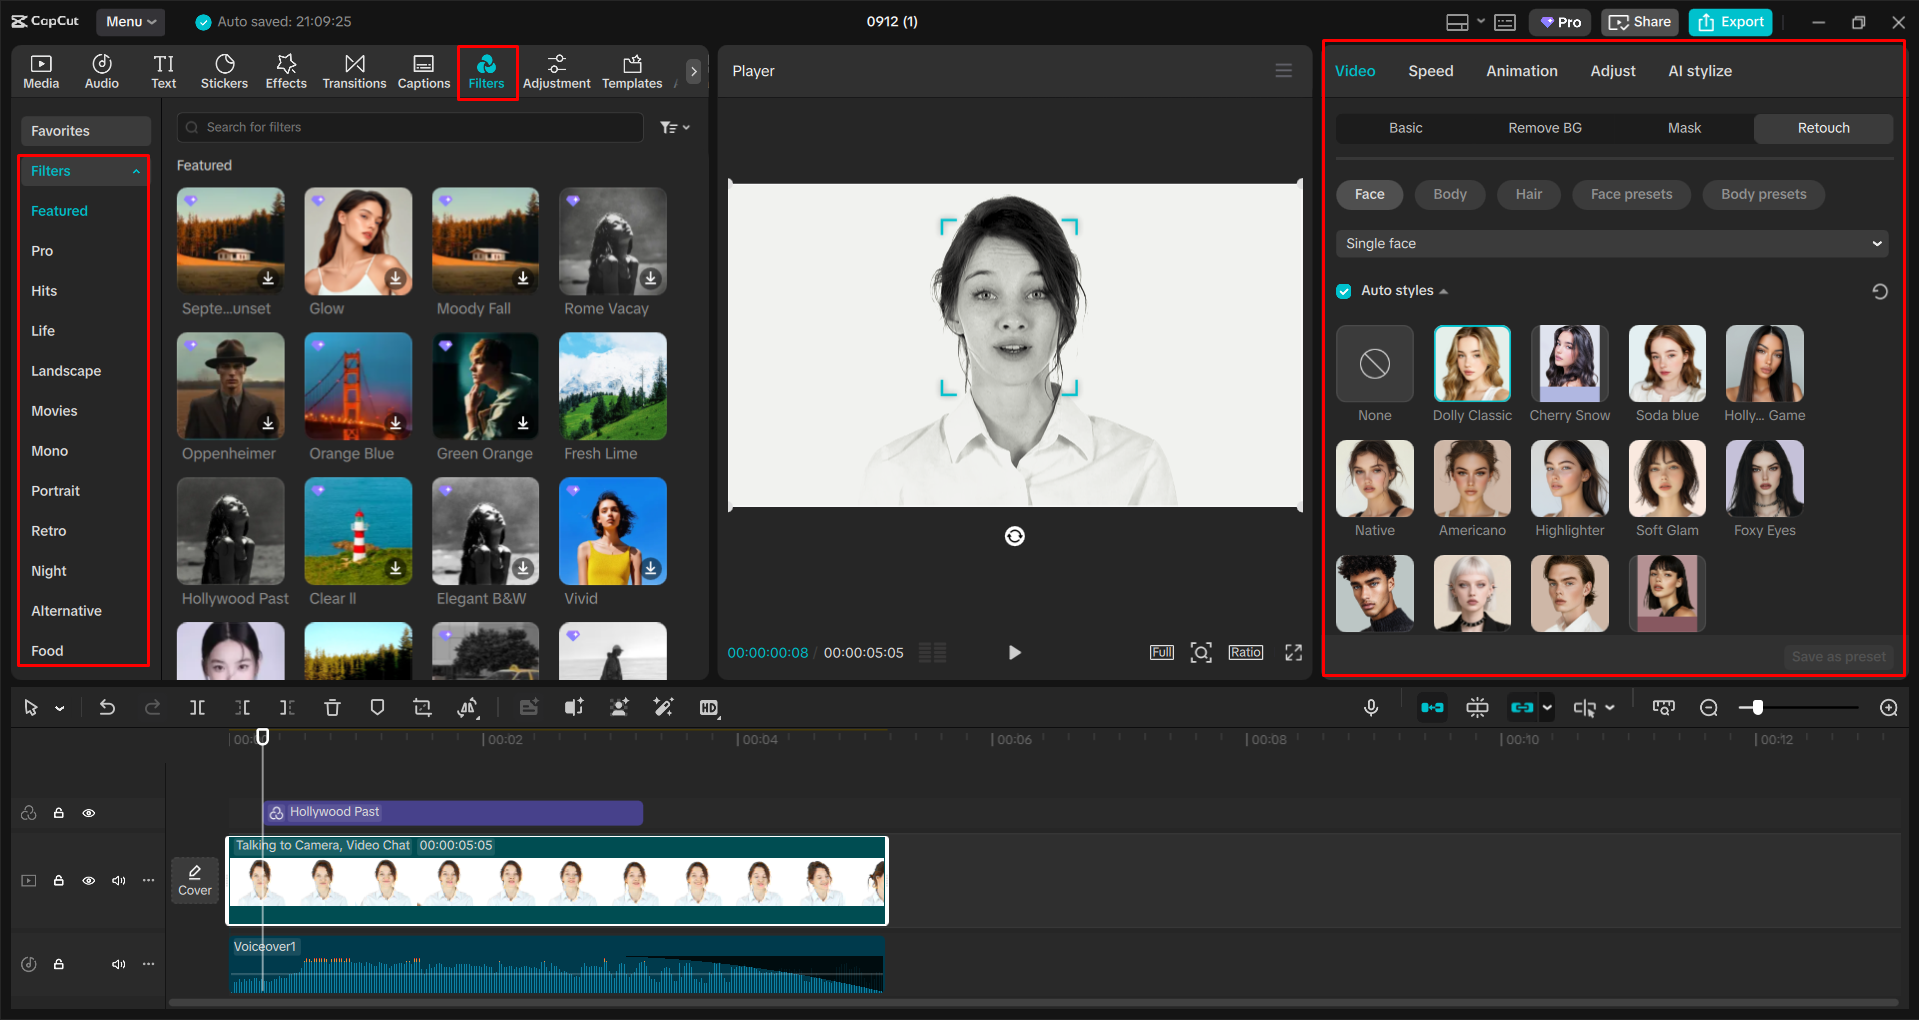Viewport: 1919px width, 1020px height.
Task: Uncheck the Auto styles checkbox
Action: point(1343,290)
